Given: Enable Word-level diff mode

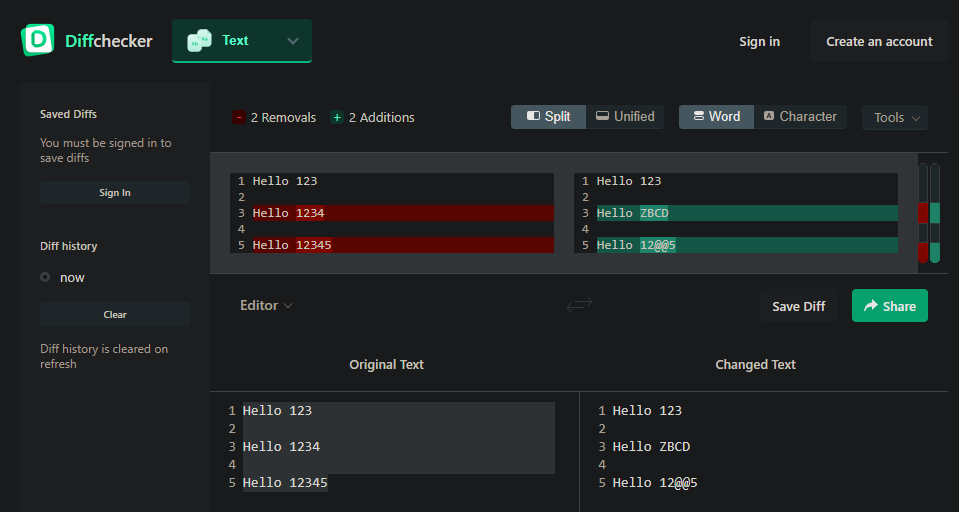Looking at the screenshot, I should 715,117.
